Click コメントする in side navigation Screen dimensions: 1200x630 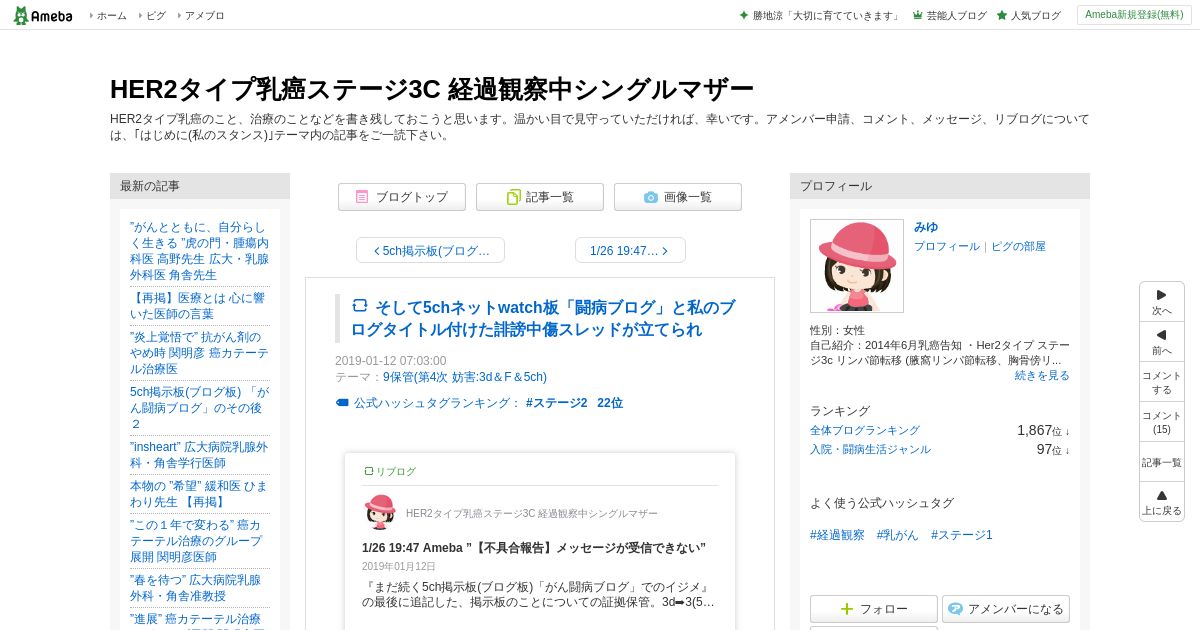click(1162, 382)
